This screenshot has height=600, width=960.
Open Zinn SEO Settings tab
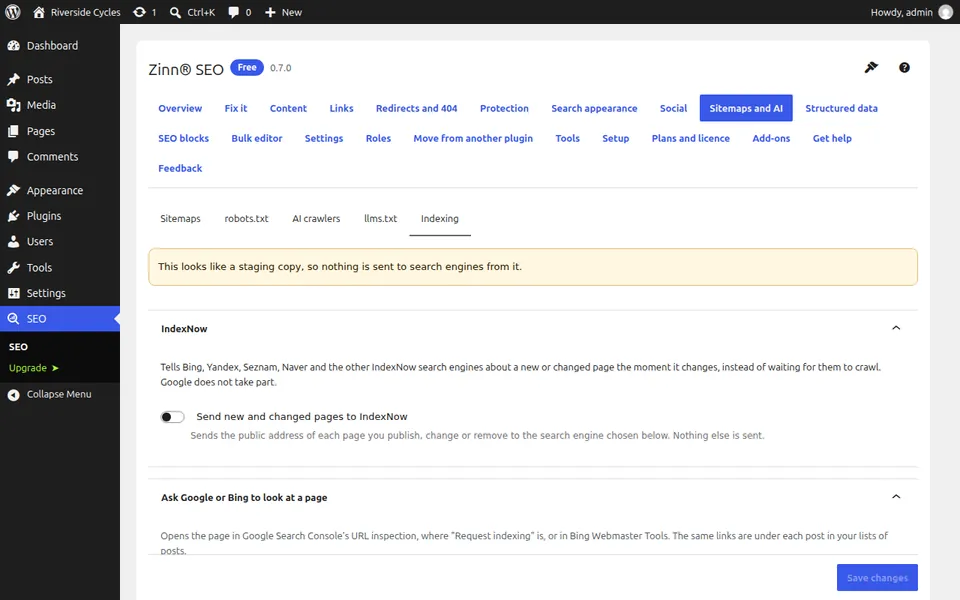tap(324, 138)
